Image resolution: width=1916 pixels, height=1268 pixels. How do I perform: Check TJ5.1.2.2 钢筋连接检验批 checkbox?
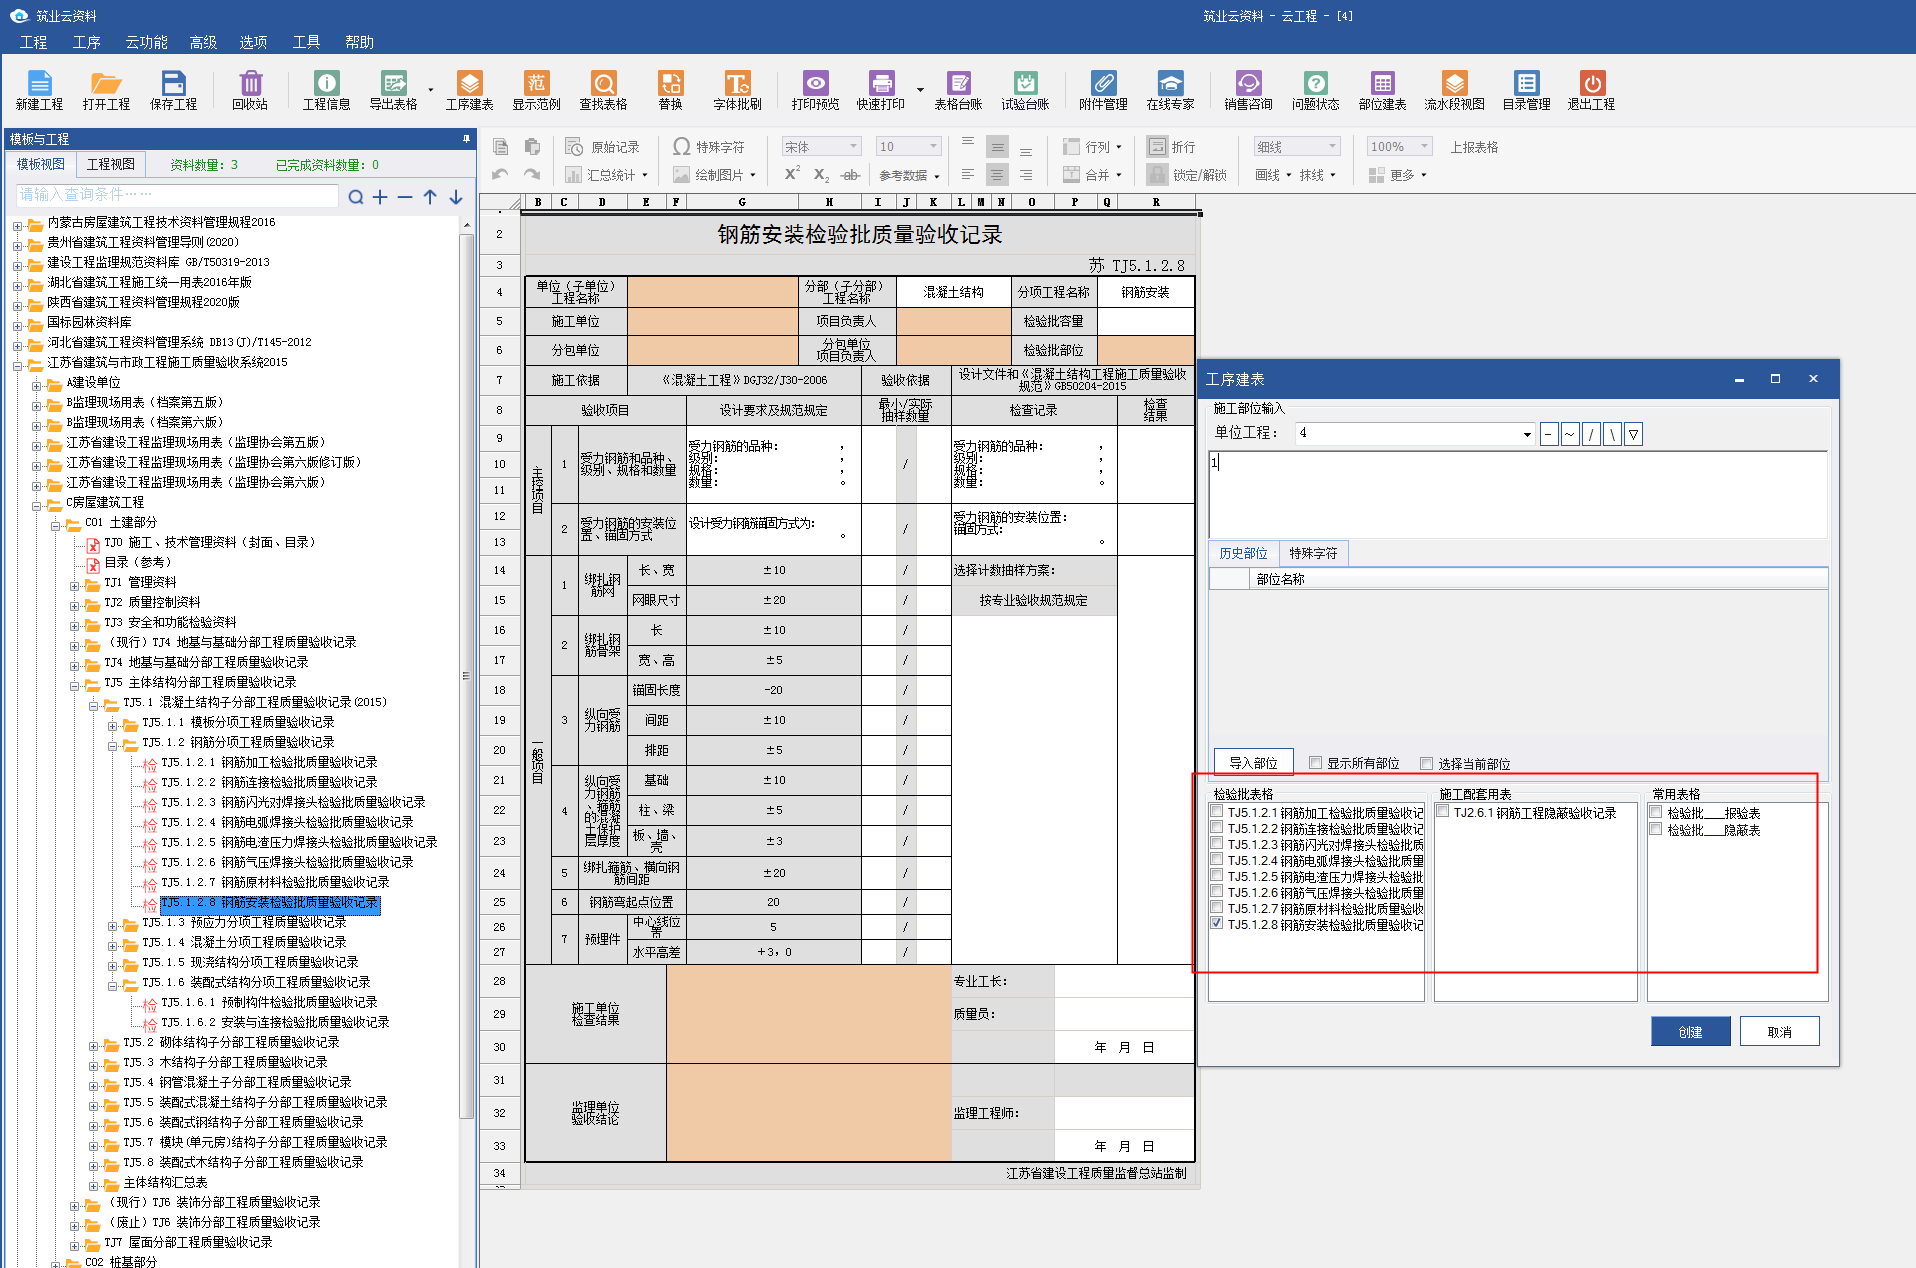[x=1217, y=827]
